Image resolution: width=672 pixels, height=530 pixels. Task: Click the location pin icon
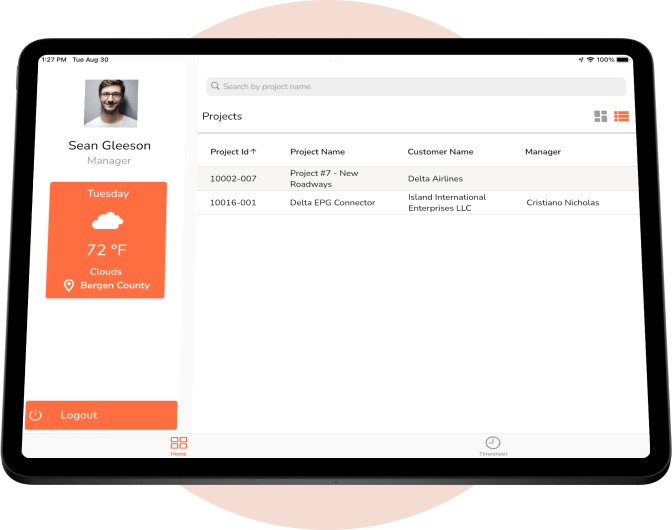69,286
